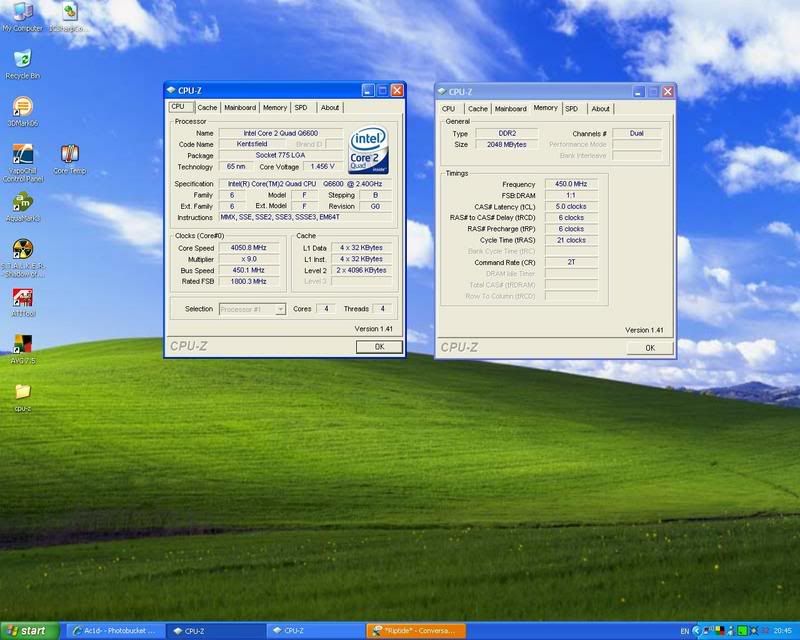
Task: Click the Name field showing Intel Core 2 Quad Q6600
Action: 281,133
